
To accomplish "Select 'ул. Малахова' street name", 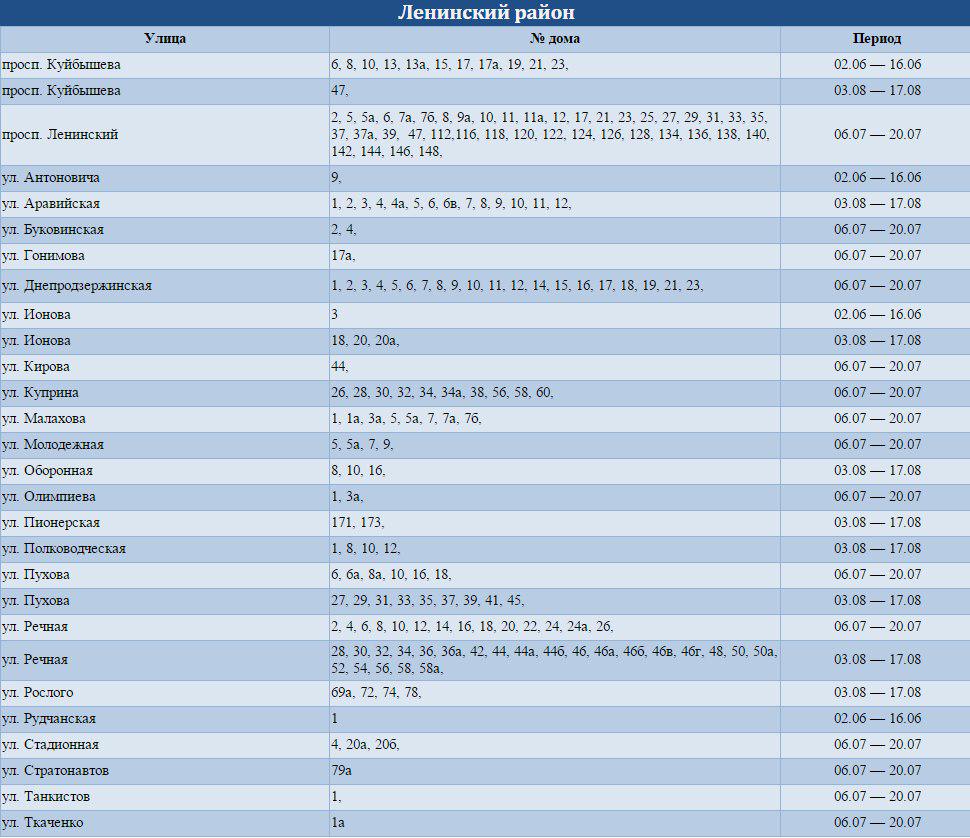I will [44, 418].
